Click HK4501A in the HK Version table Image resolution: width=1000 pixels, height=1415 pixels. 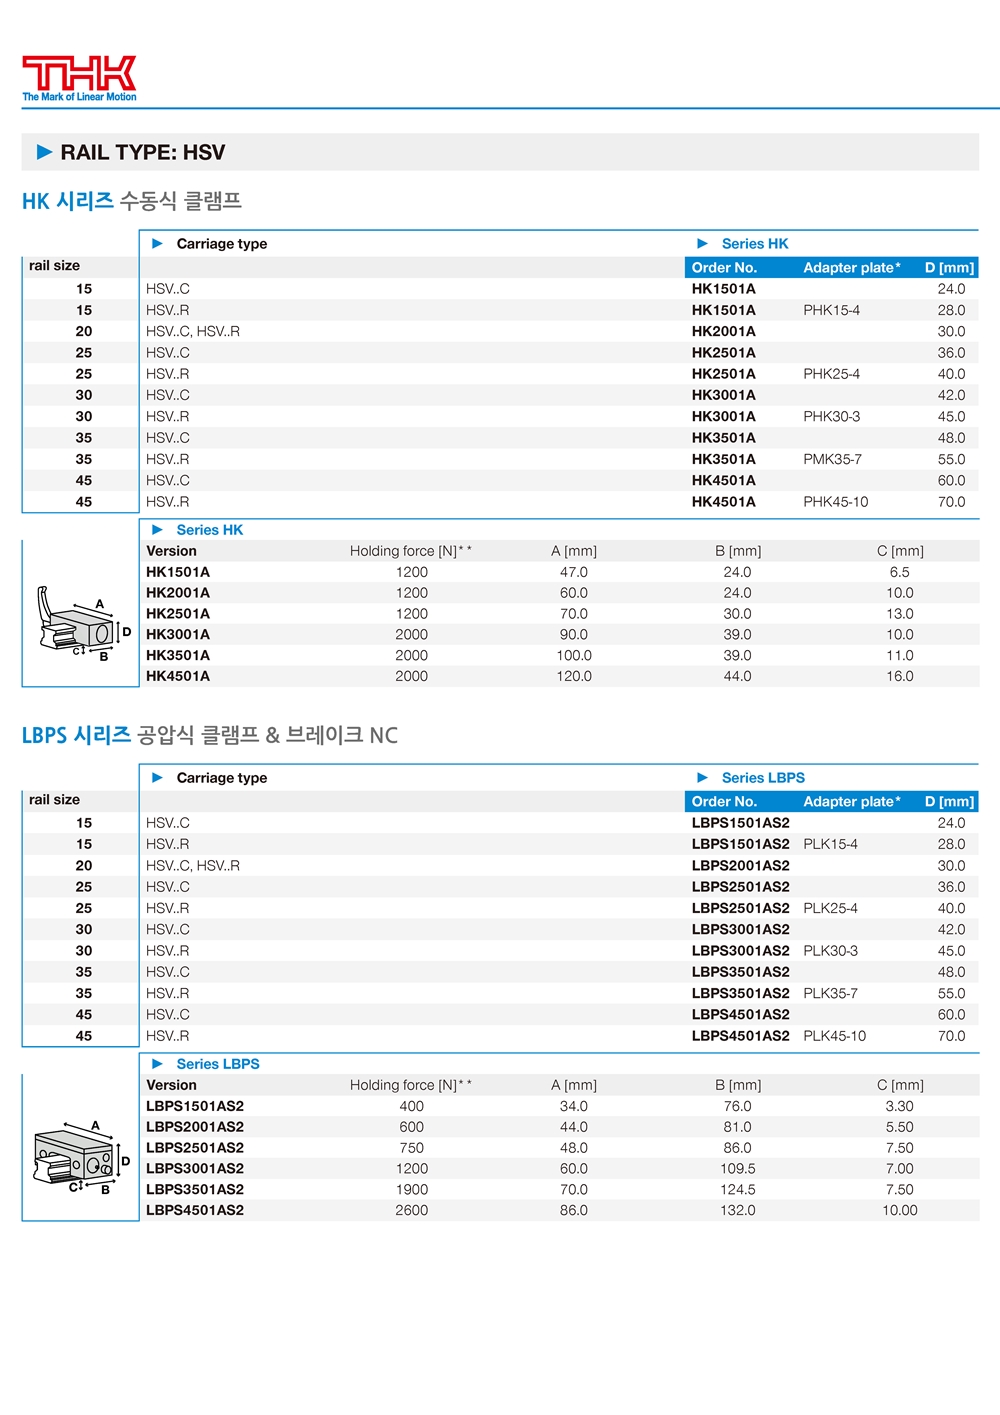(x=178, y=676)
